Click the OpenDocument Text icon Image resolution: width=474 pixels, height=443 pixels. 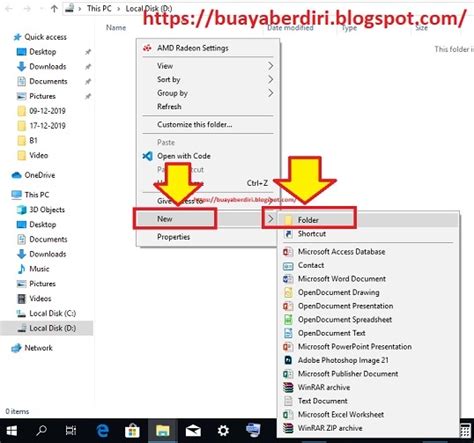[x=288, y=333]
